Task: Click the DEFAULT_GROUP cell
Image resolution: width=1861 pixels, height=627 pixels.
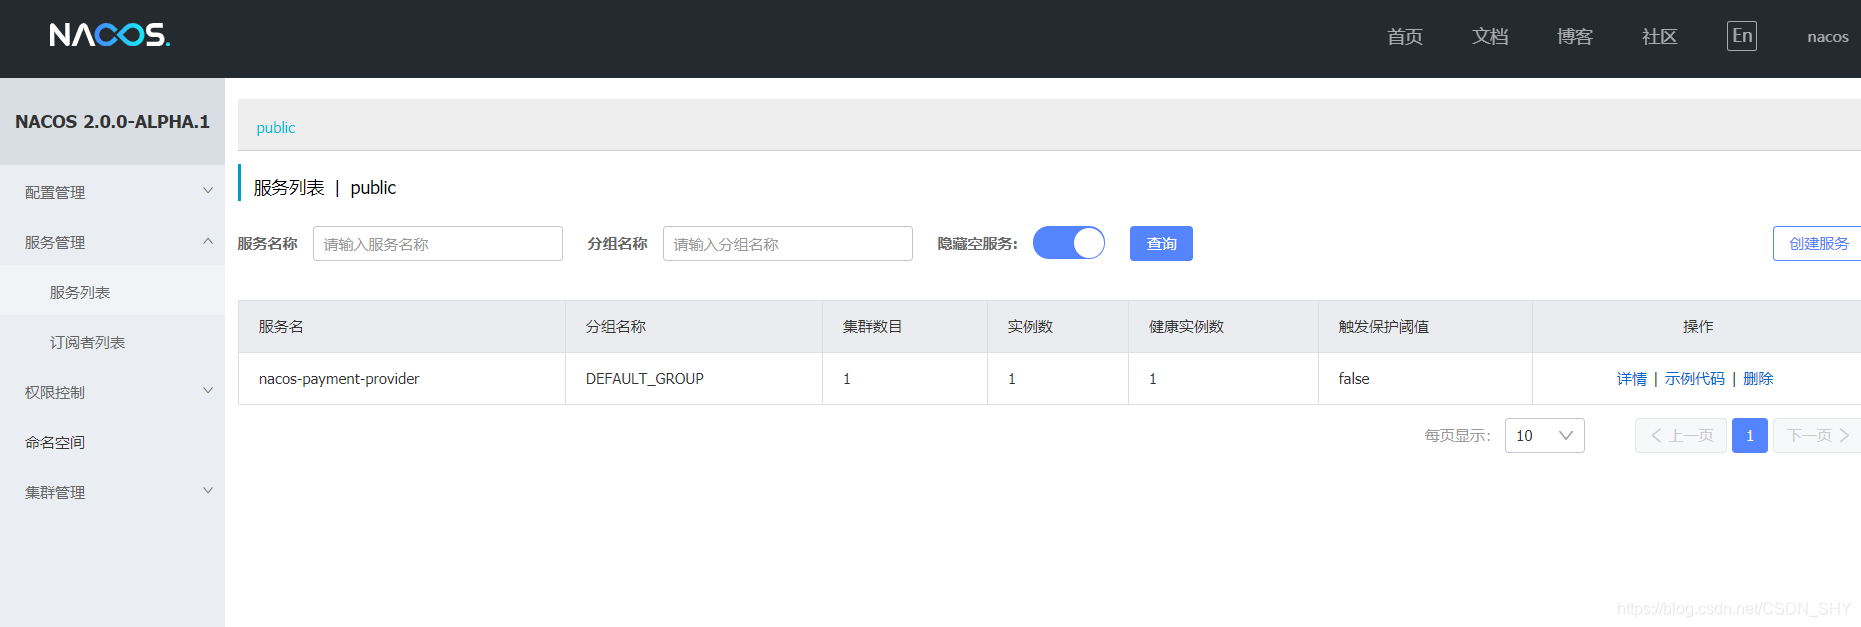Action: tap(694, 379)
